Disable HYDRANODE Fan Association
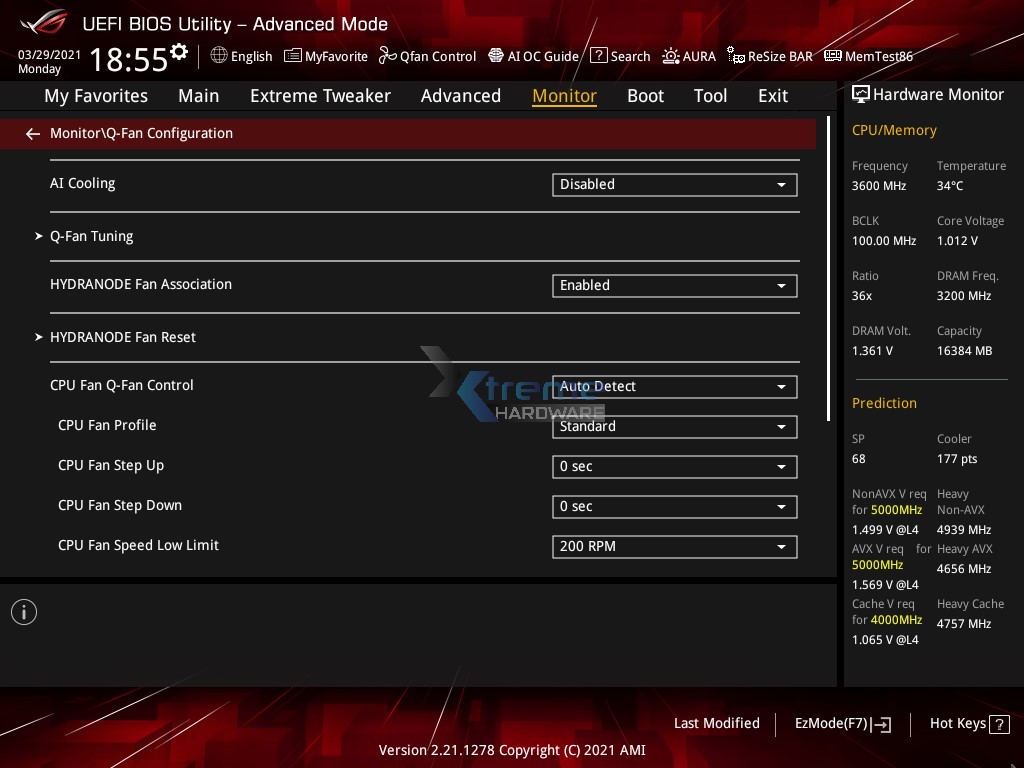Viewport: 1024px width, 768px height. (x=674, y=285)
